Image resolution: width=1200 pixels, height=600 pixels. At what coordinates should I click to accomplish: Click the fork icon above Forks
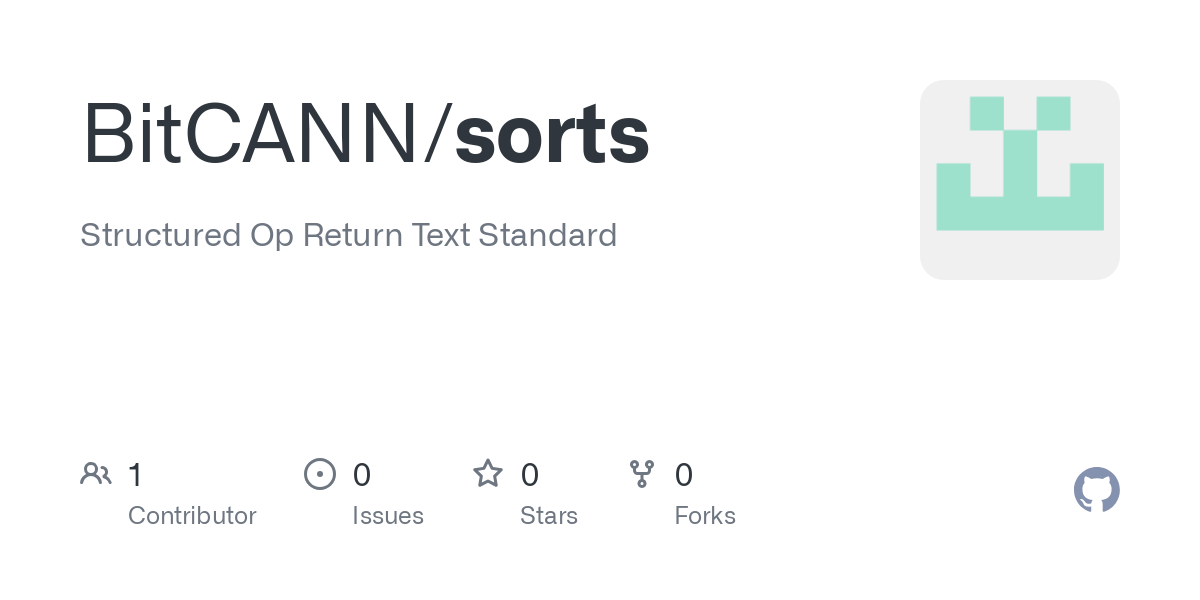pos(642,474)
